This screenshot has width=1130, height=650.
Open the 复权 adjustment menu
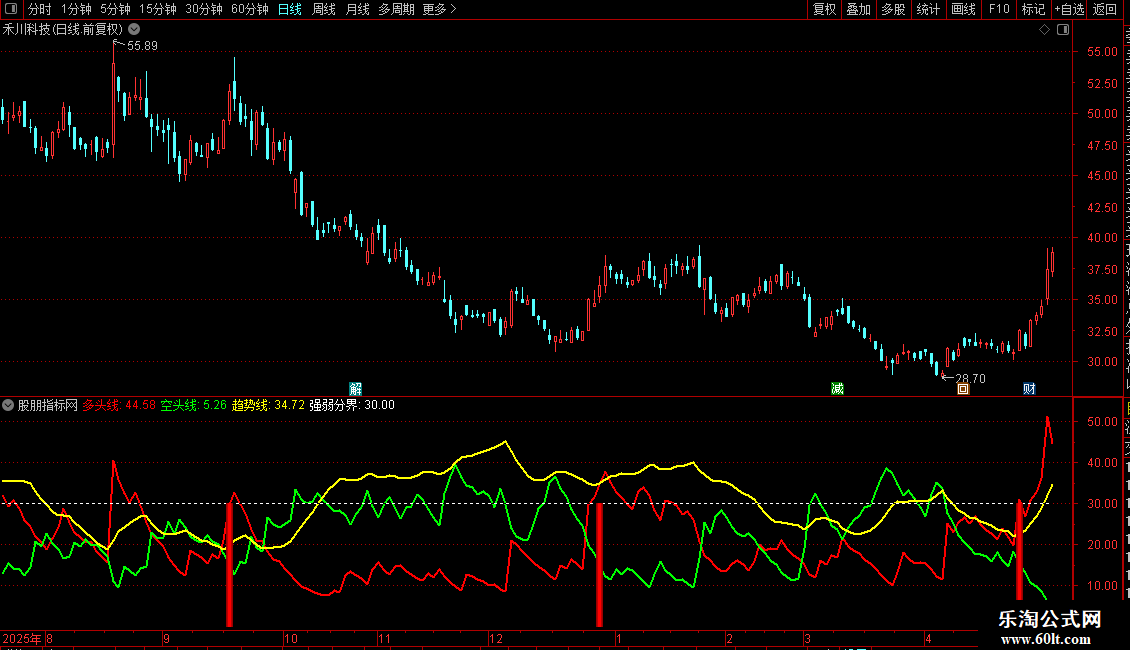(824, 9)
